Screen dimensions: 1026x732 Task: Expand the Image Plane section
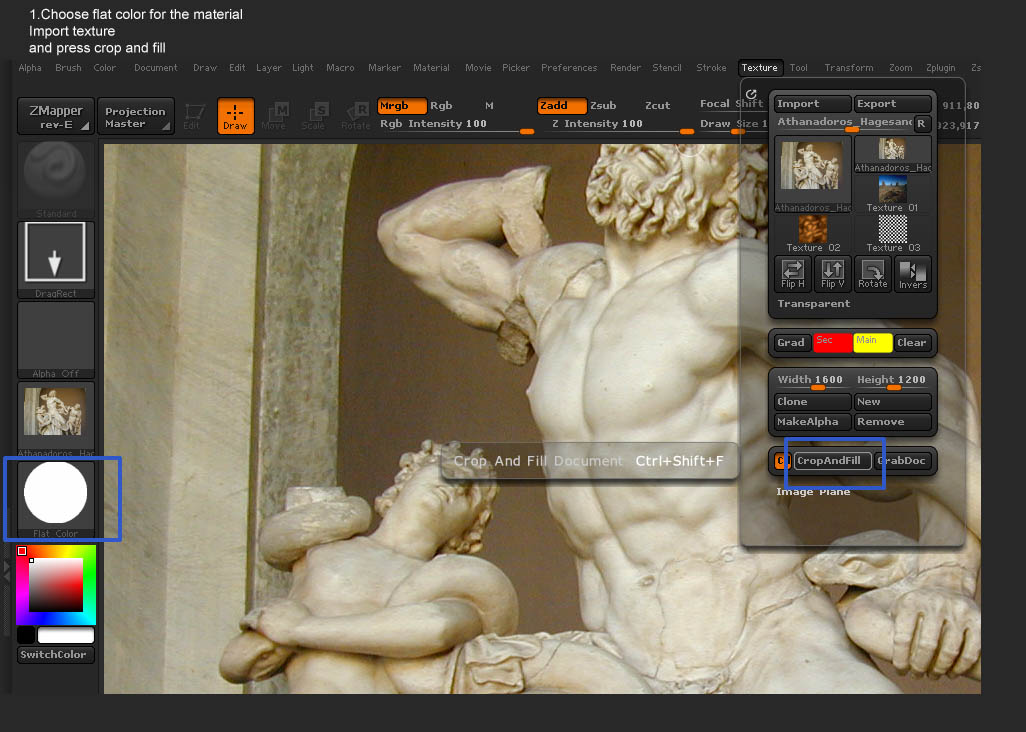click(x=813, y=491)
